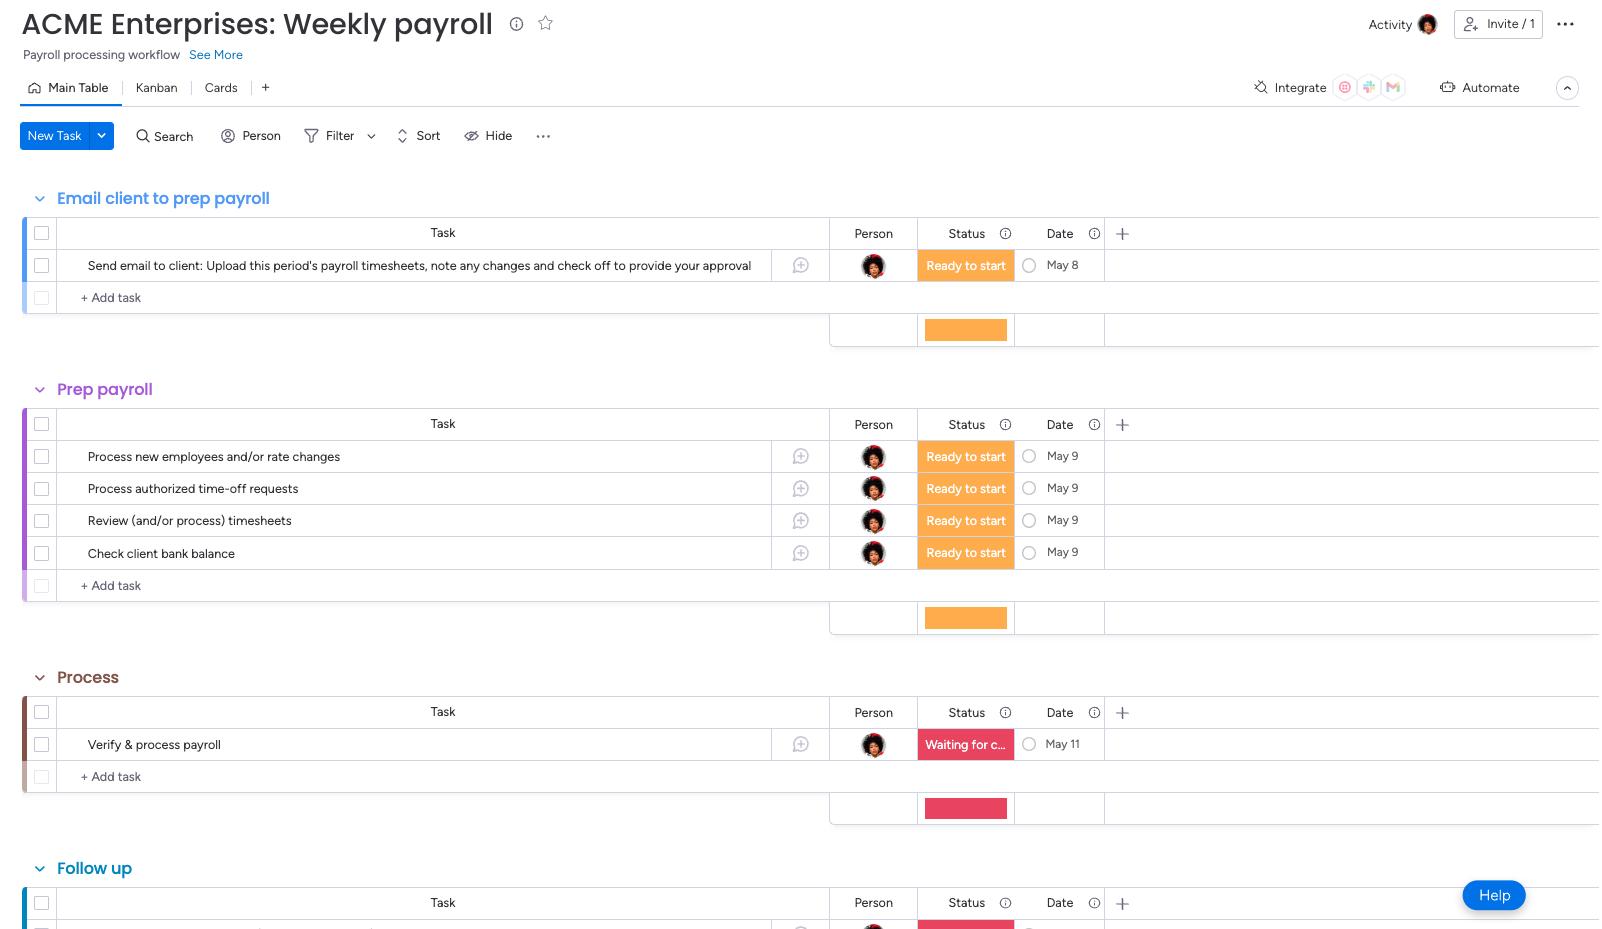Viewport: 1602px width, 929px height.
Task: Check the Send email to client task checkbox
Action: (41, 265)
